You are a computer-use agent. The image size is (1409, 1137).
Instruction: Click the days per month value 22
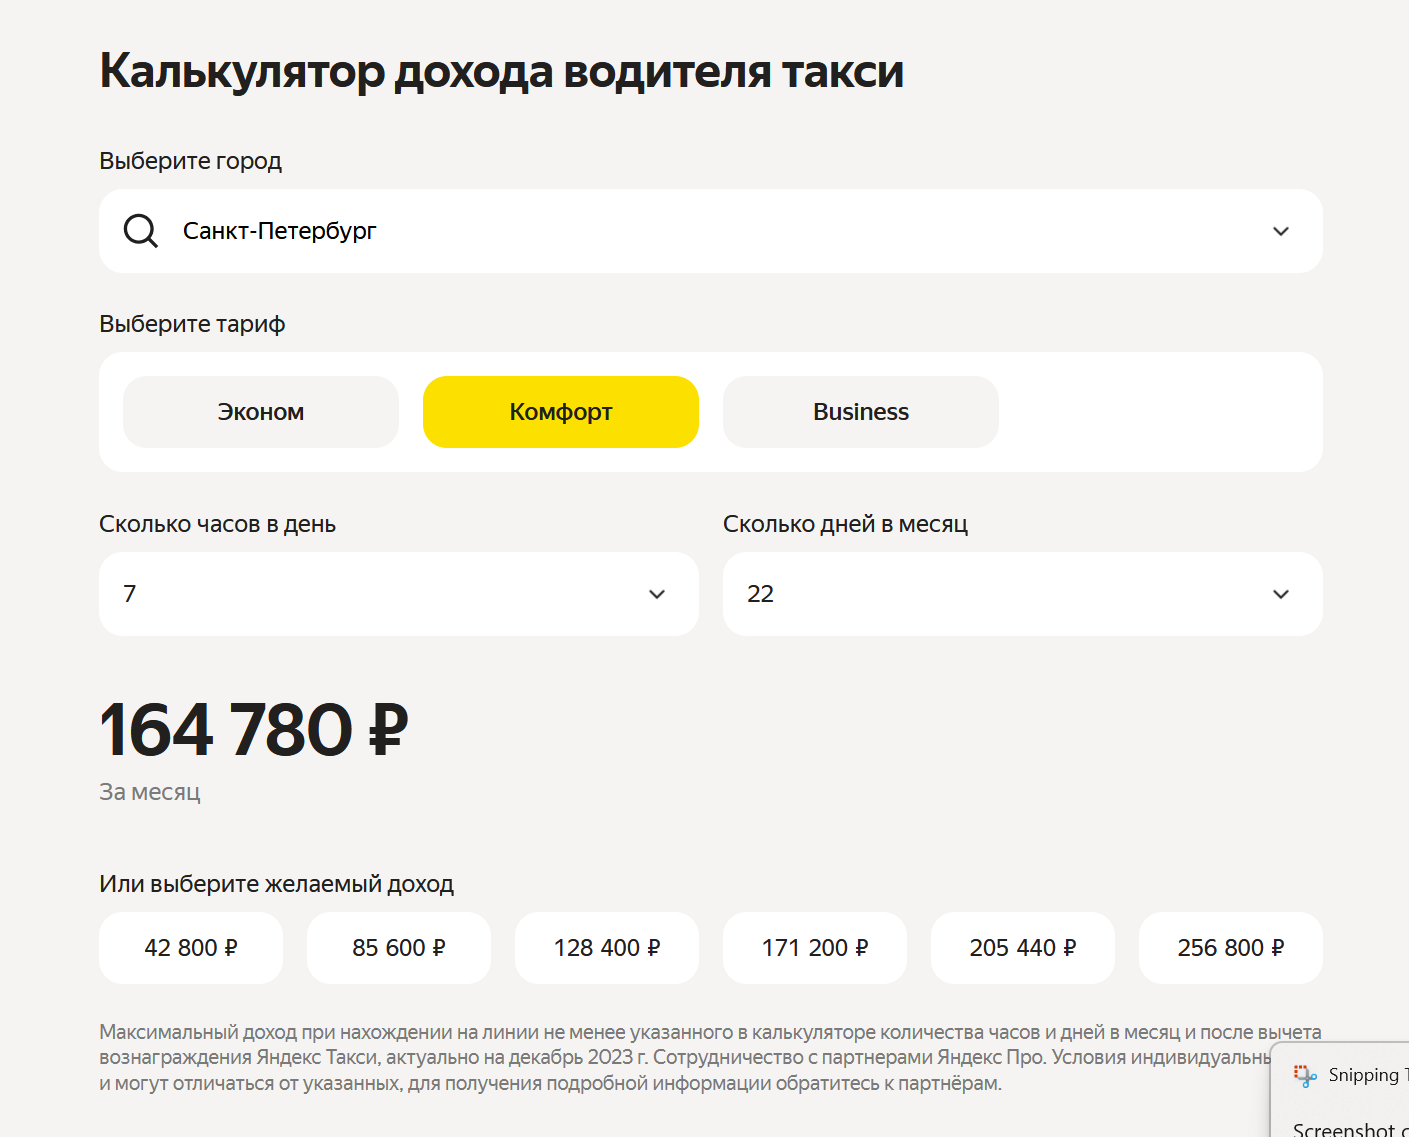coord(761,594)
